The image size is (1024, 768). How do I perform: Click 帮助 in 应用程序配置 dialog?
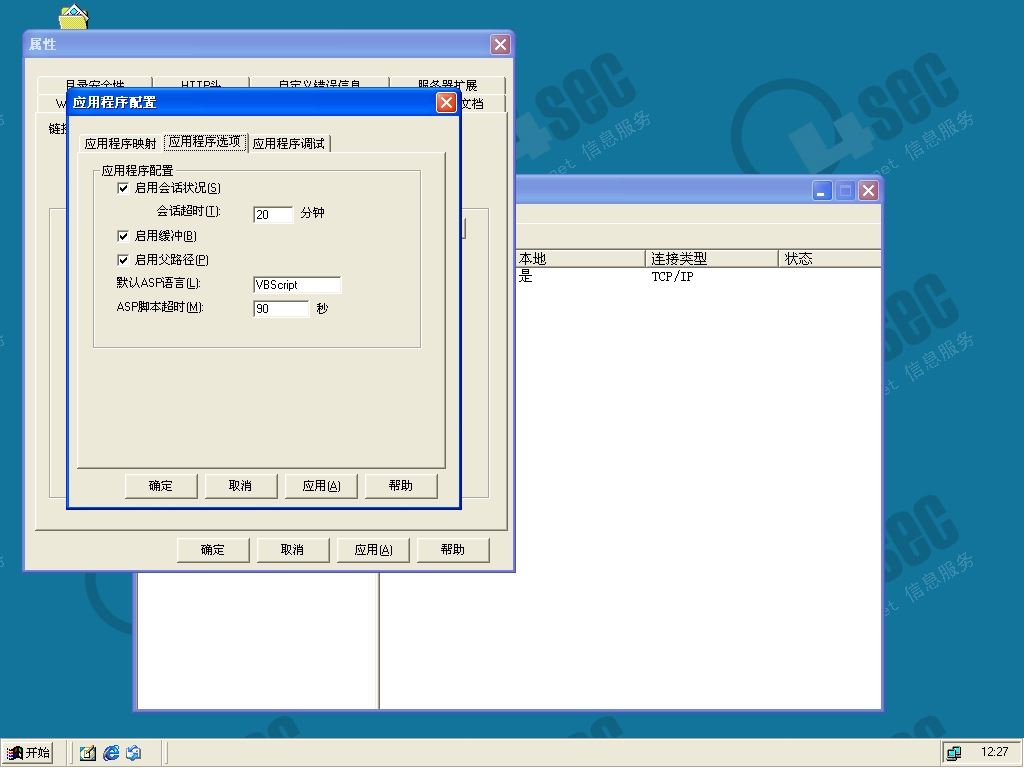[x=400, y=486]
